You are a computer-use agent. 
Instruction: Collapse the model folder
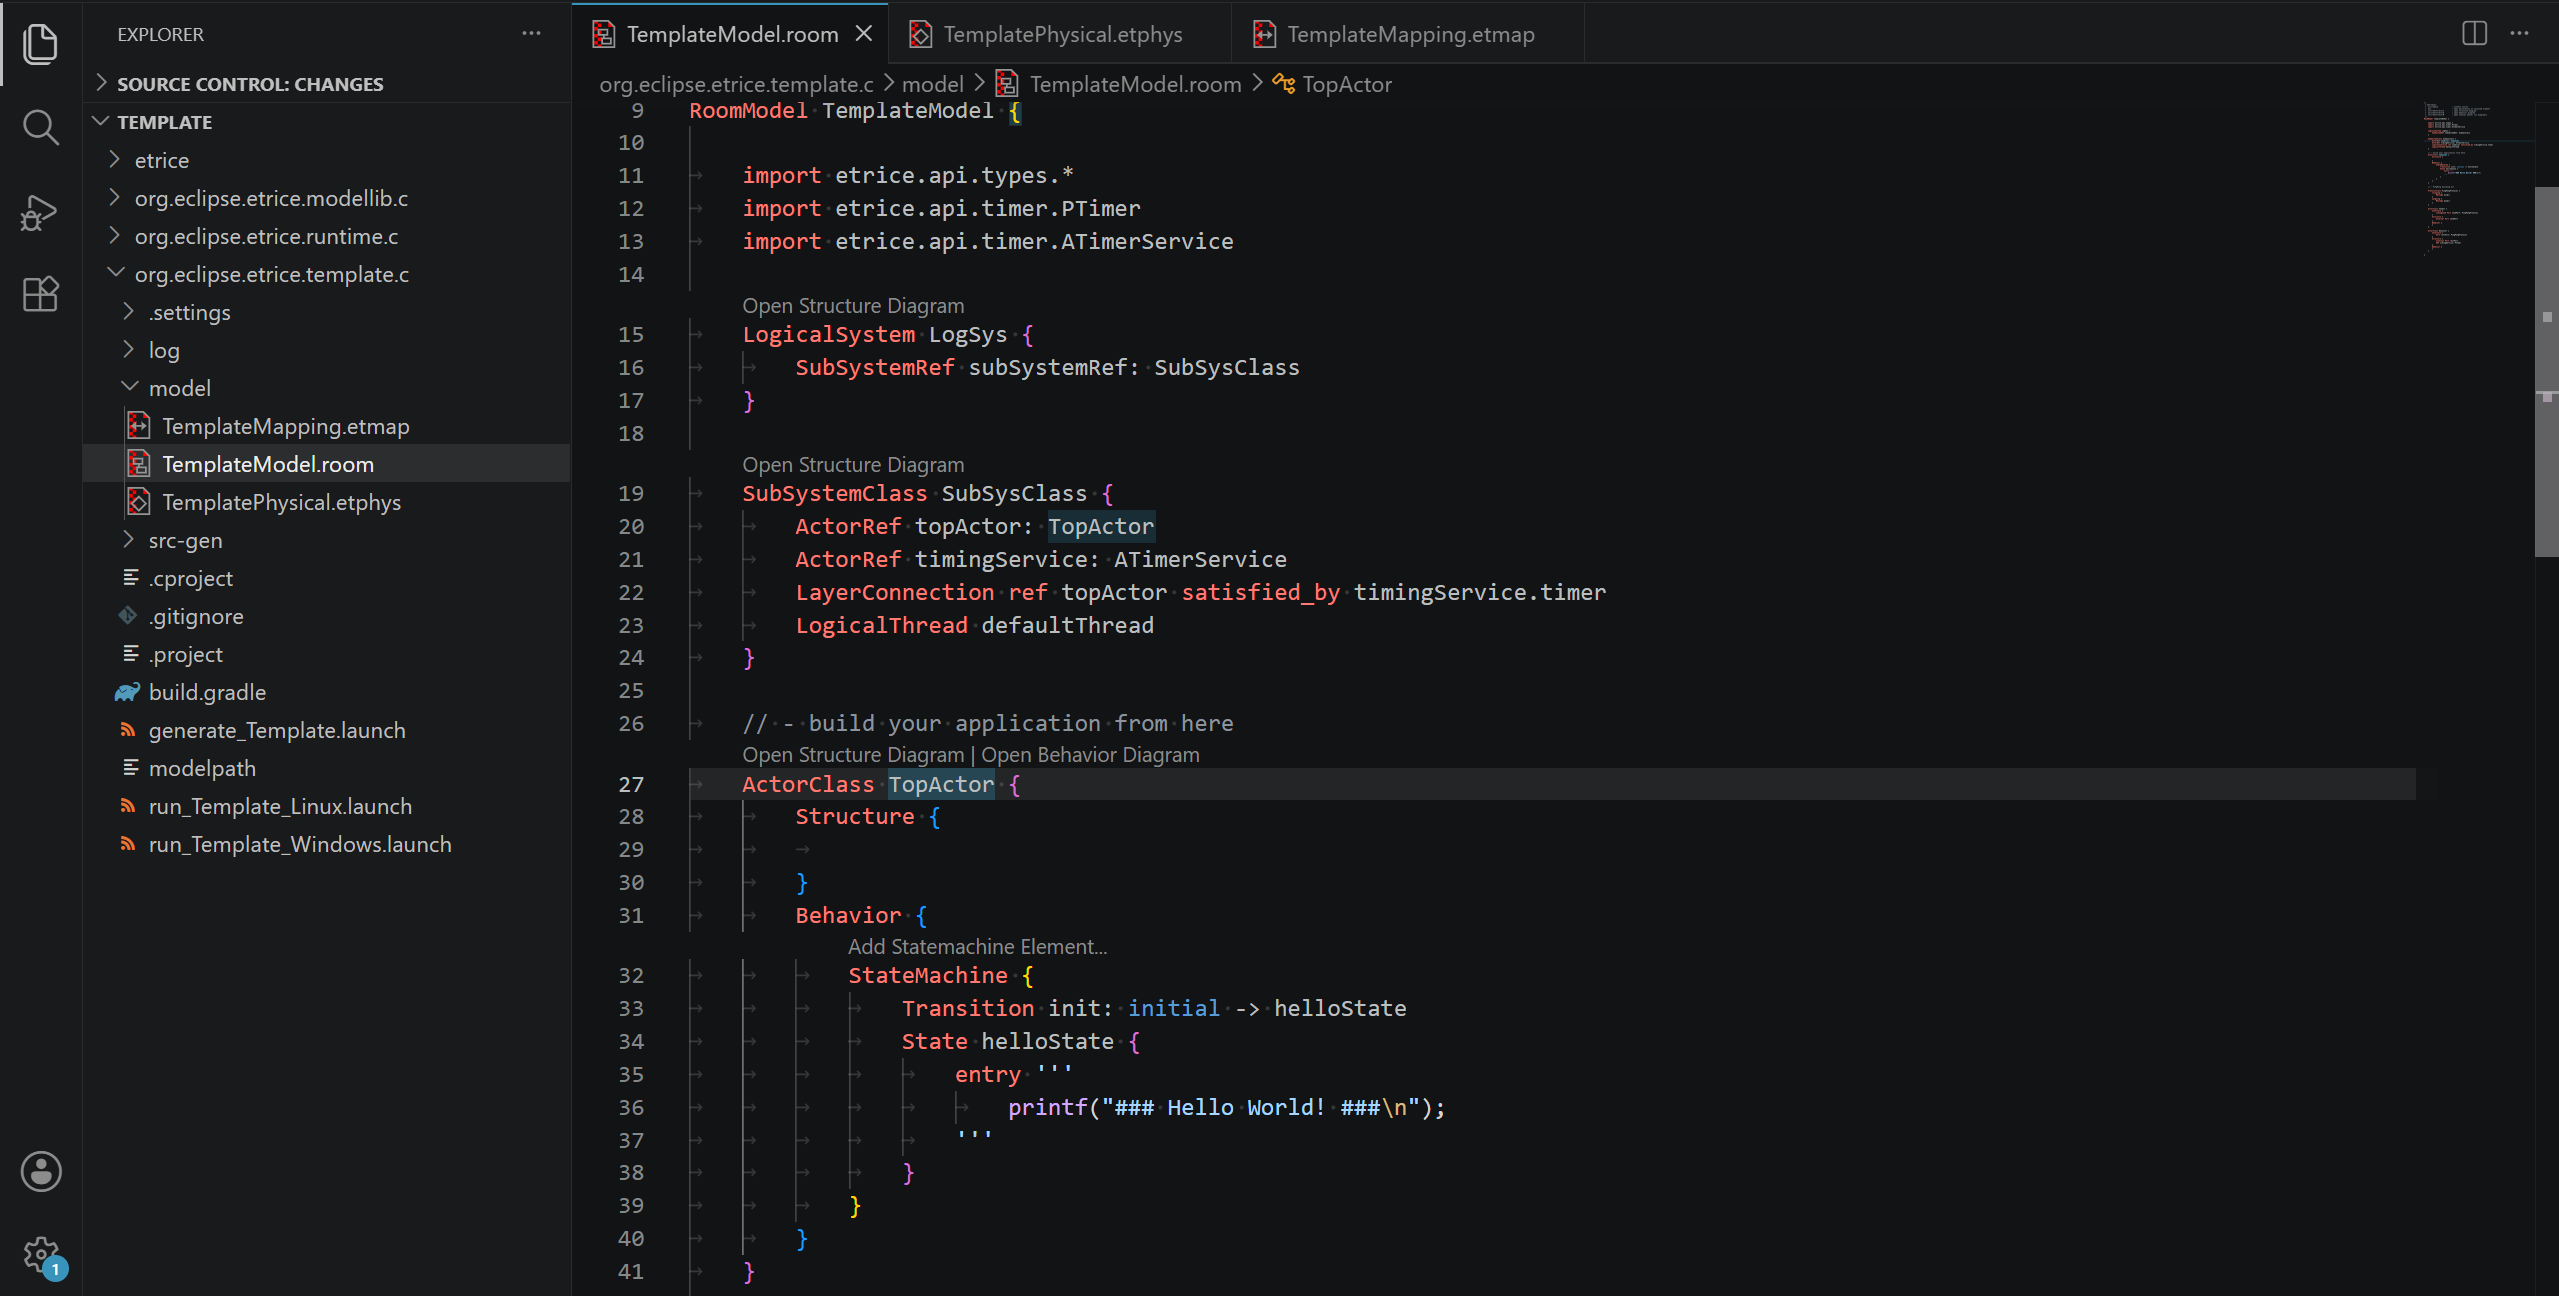click(x=129, y=387)
